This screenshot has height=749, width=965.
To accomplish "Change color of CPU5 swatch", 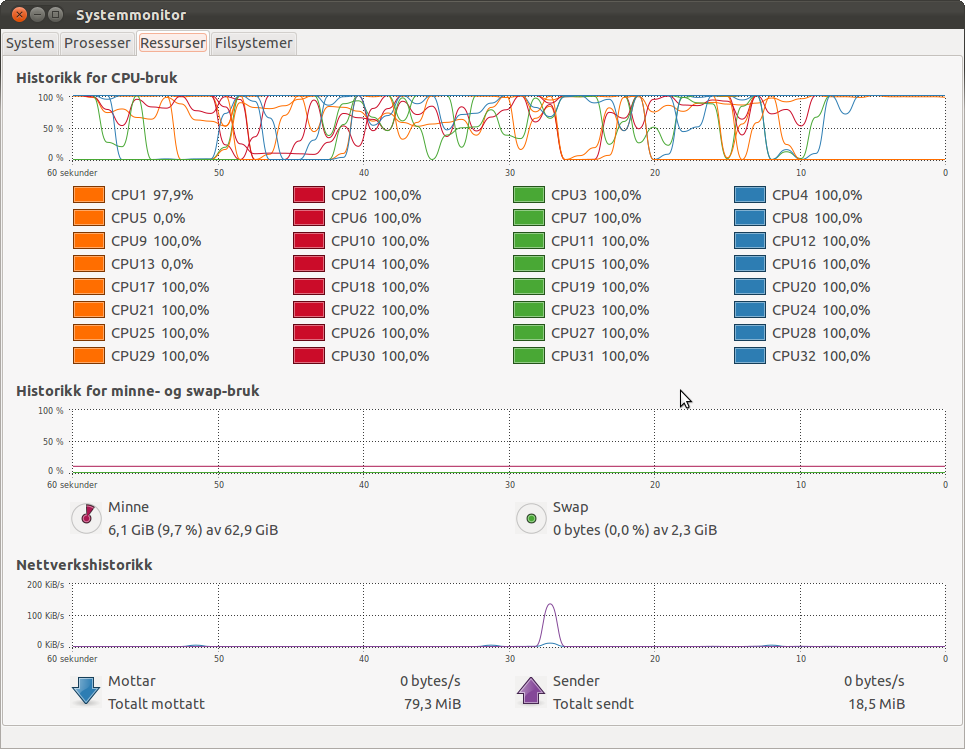I will [89, 218].
